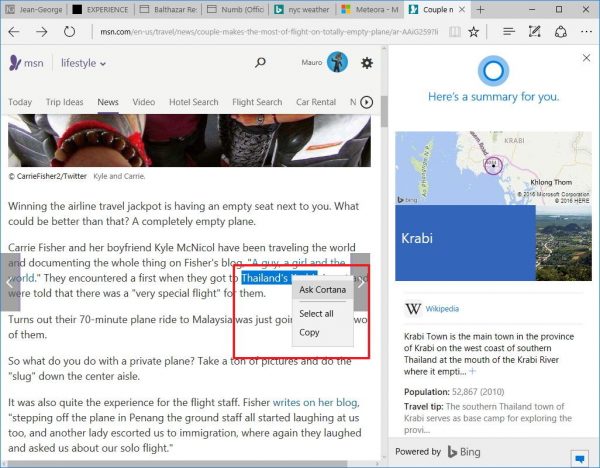This screenshot has height=468, width=600.
Task: Go forward to the next page
Action: coord(42,32)
